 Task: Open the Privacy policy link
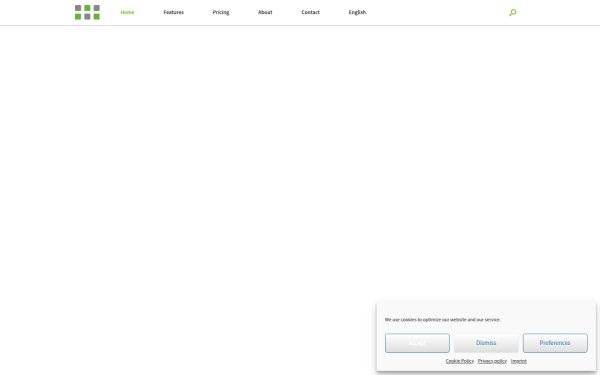click(x=492, y=361)
